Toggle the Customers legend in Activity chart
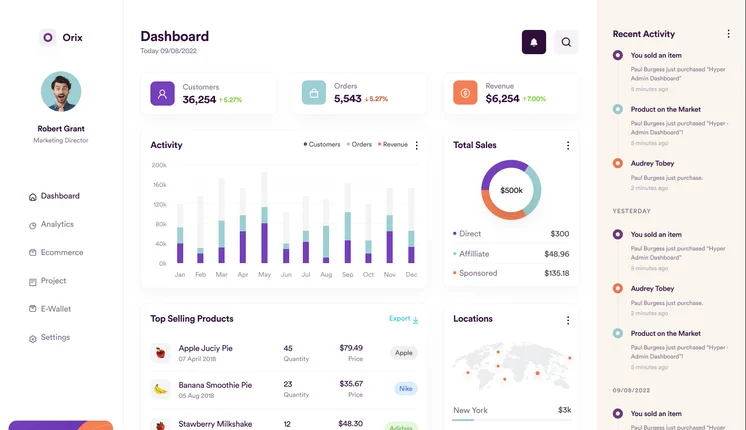Image resolution: width=746 pixels, height=430 pixels. click(322, 144)
